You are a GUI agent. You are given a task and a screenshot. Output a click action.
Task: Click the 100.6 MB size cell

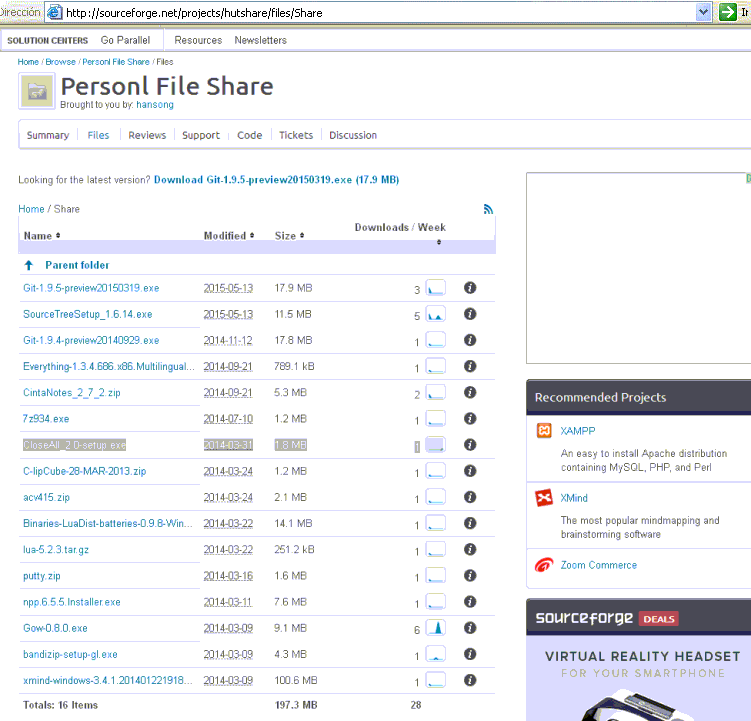[x=296, y=680]
